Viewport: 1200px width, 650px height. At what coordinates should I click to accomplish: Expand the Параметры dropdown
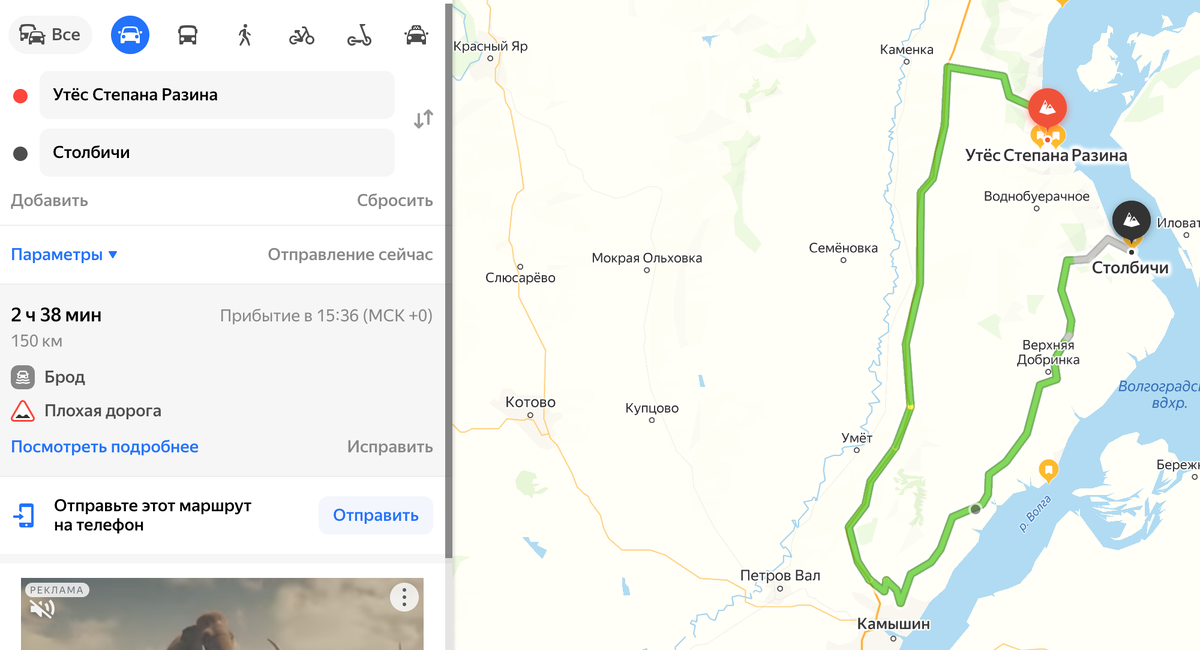(x=65, y=254)
